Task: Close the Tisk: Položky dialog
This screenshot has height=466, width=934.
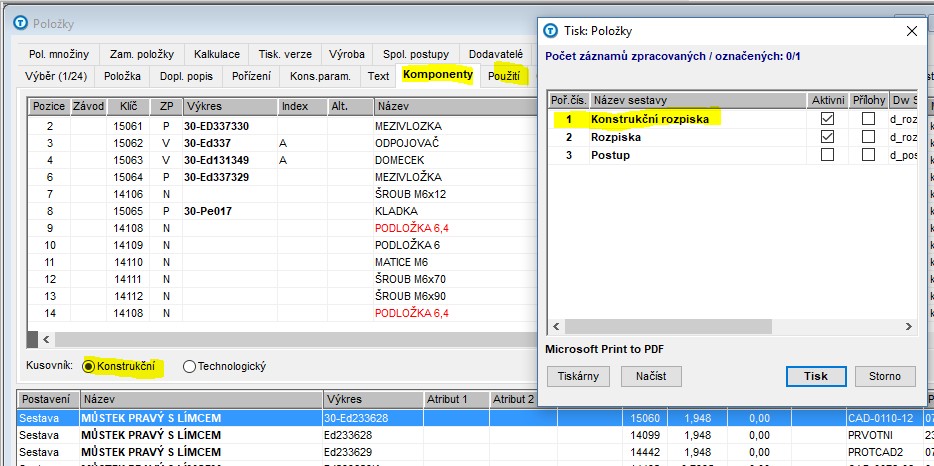Action: pyautogui.click(x=911, y=31)
